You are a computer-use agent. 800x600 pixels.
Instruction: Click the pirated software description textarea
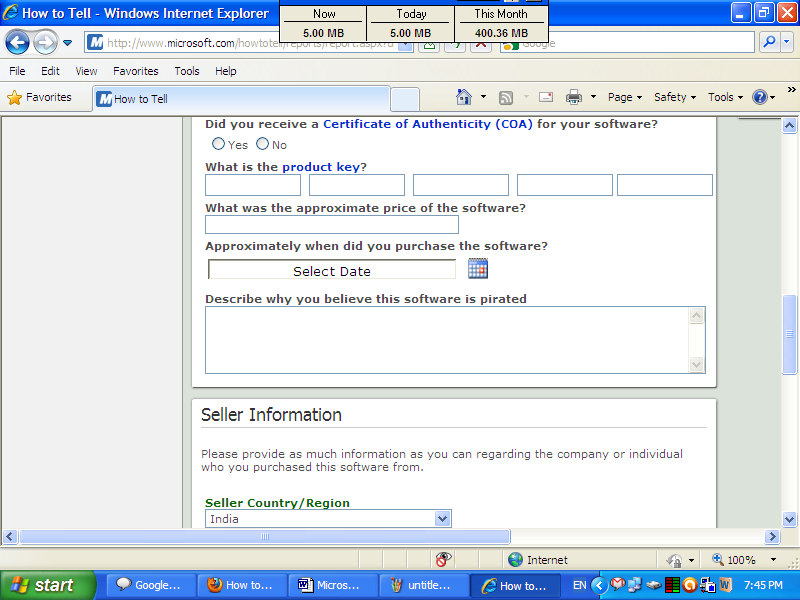pyautogui.click(x=455, y=340)
